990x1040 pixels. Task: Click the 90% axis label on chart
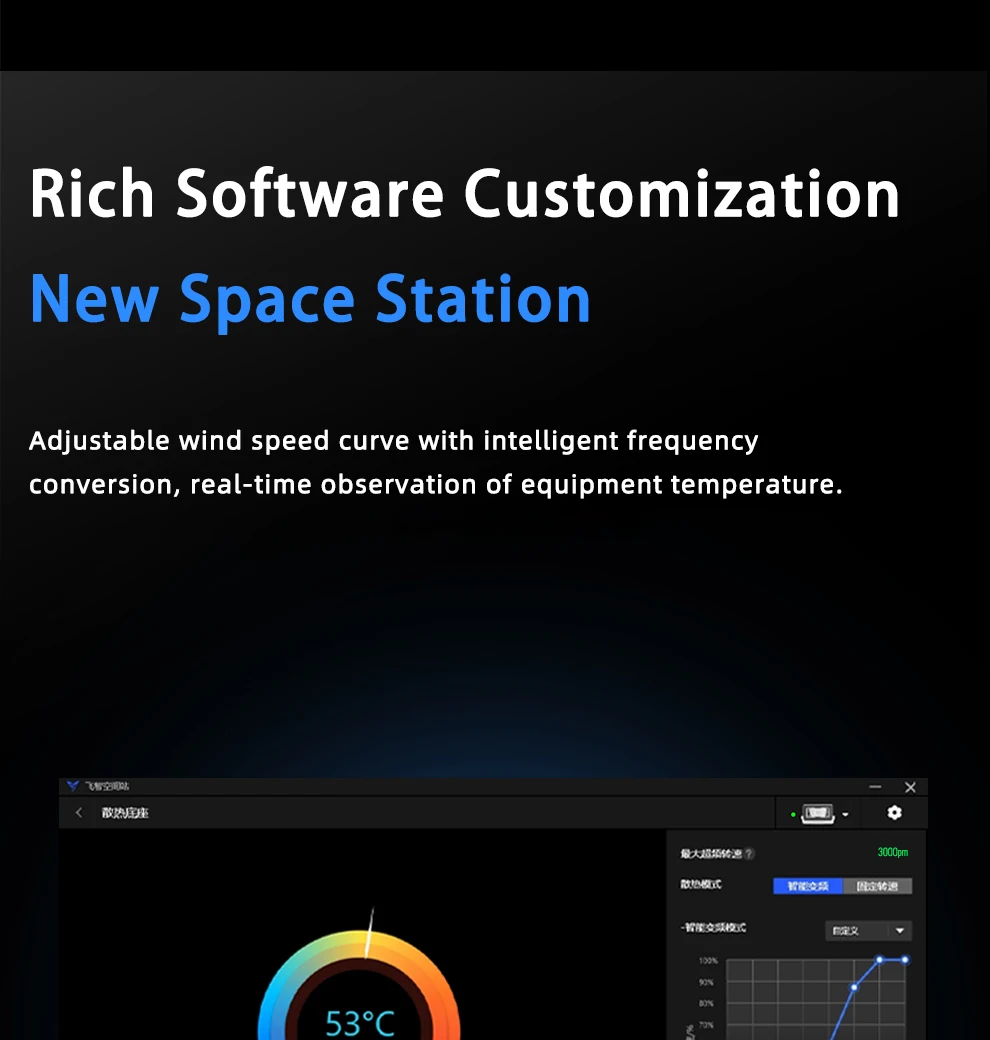click(x=706, y=982)
